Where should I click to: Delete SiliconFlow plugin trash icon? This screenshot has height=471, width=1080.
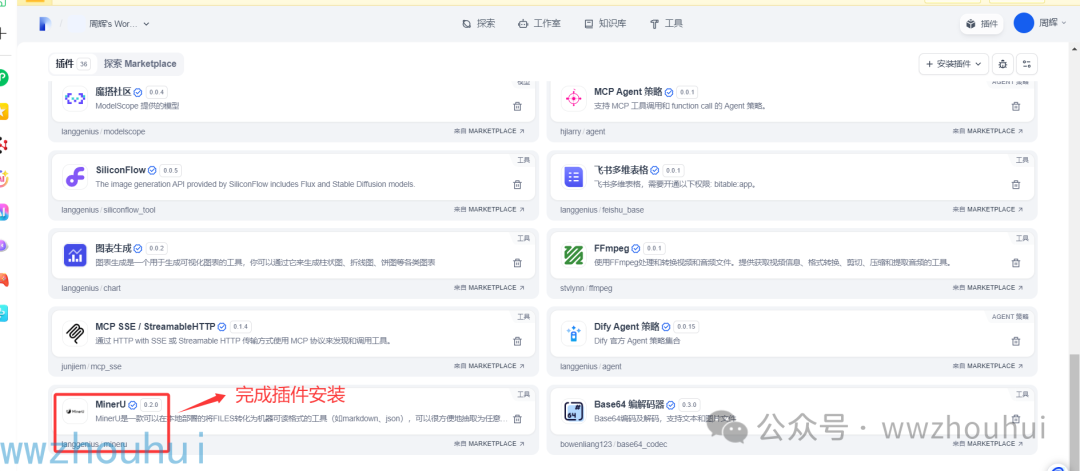(517, 185)
